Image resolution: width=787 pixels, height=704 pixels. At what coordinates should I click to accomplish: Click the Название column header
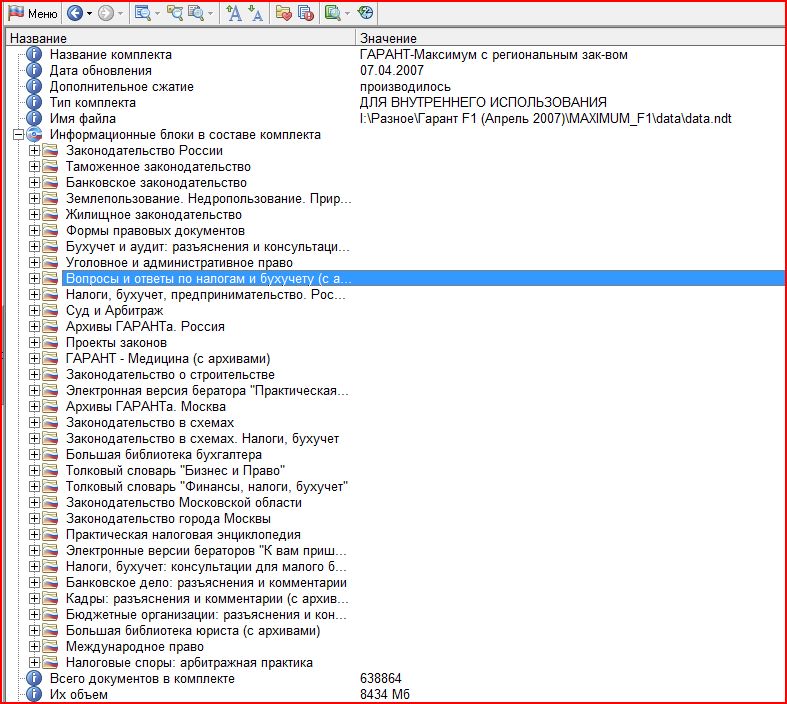pos(180,38)
